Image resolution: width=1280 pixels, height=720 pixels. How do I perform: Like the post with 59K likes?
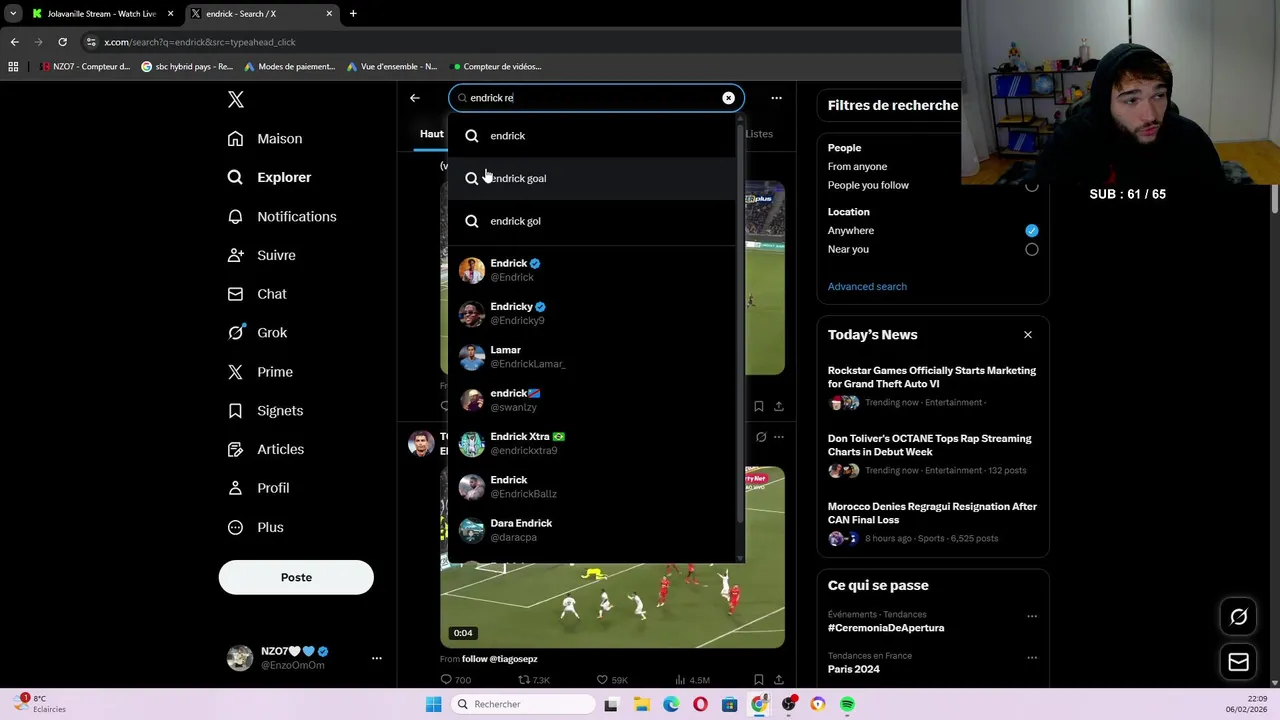click(x=612, y=680)
